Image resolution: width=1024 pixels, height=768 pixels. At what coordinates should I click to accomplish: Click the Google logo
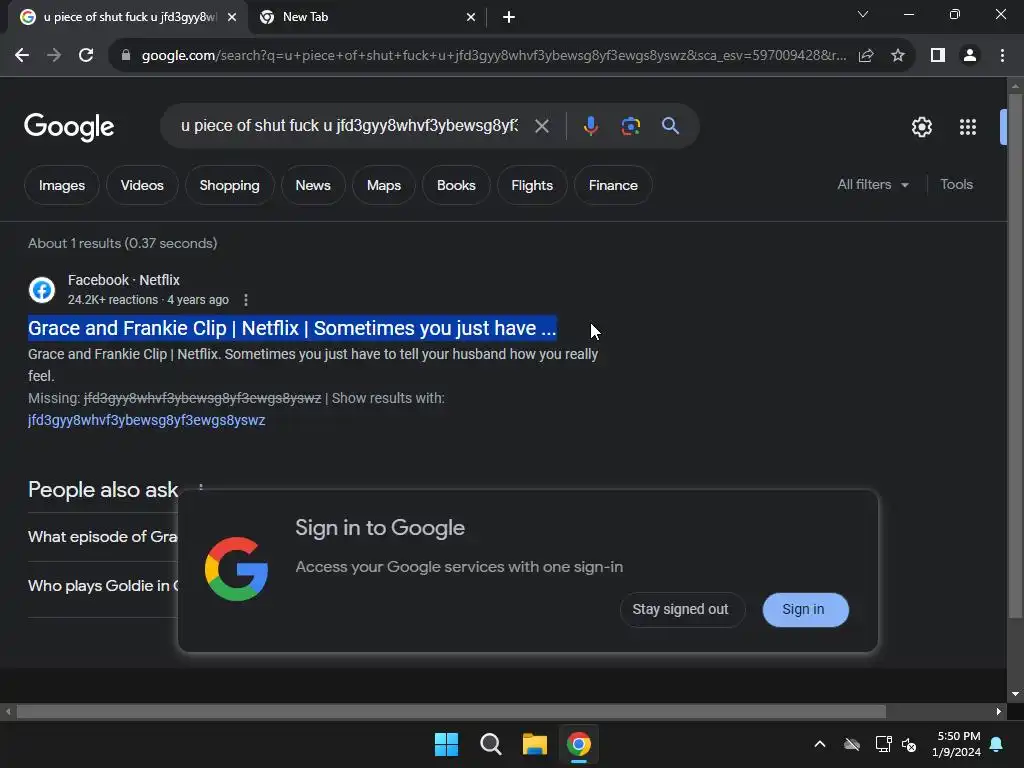tap(69, 127)
